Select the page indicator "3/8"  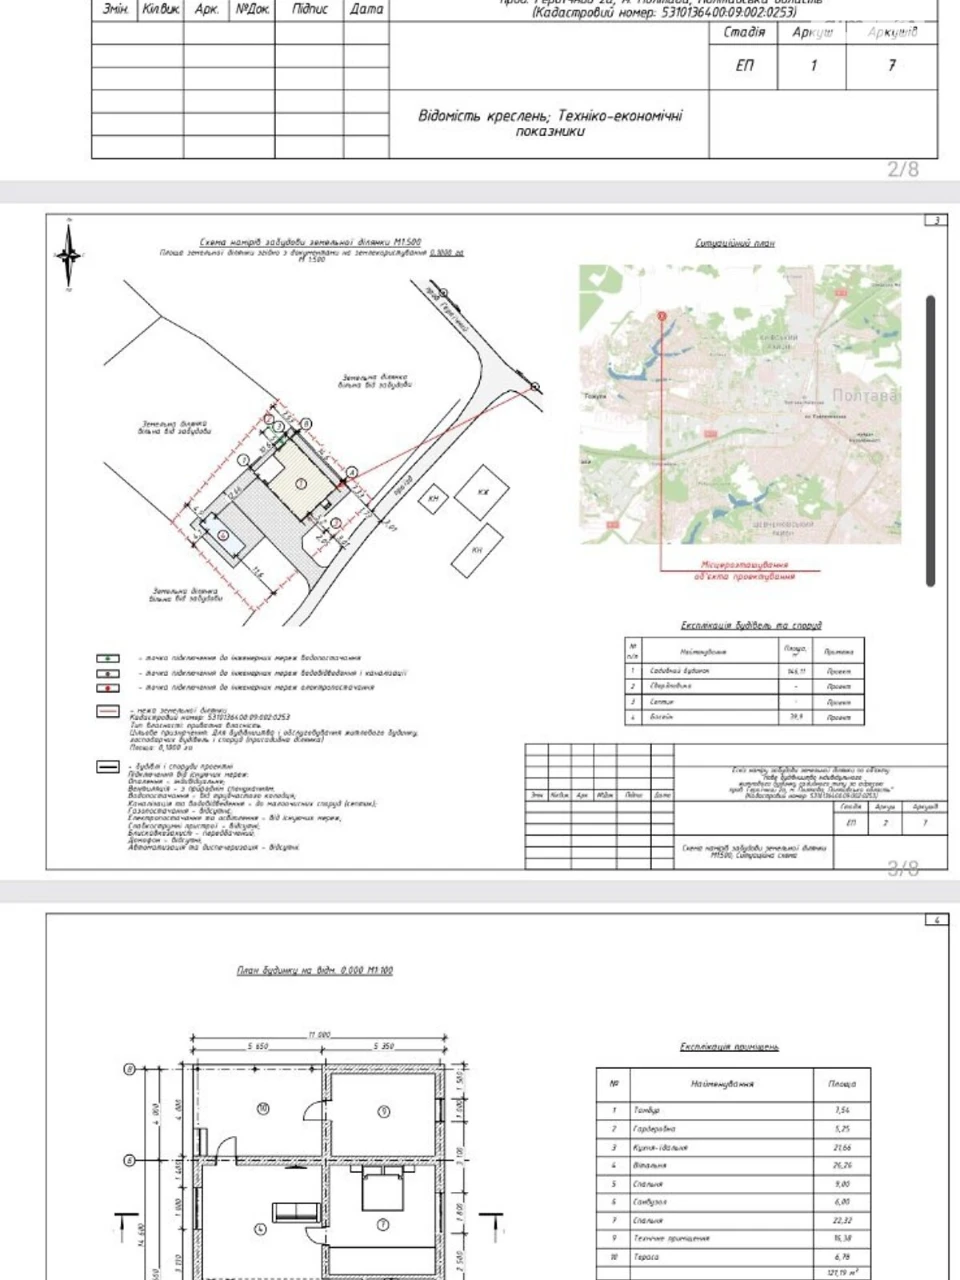903,868
